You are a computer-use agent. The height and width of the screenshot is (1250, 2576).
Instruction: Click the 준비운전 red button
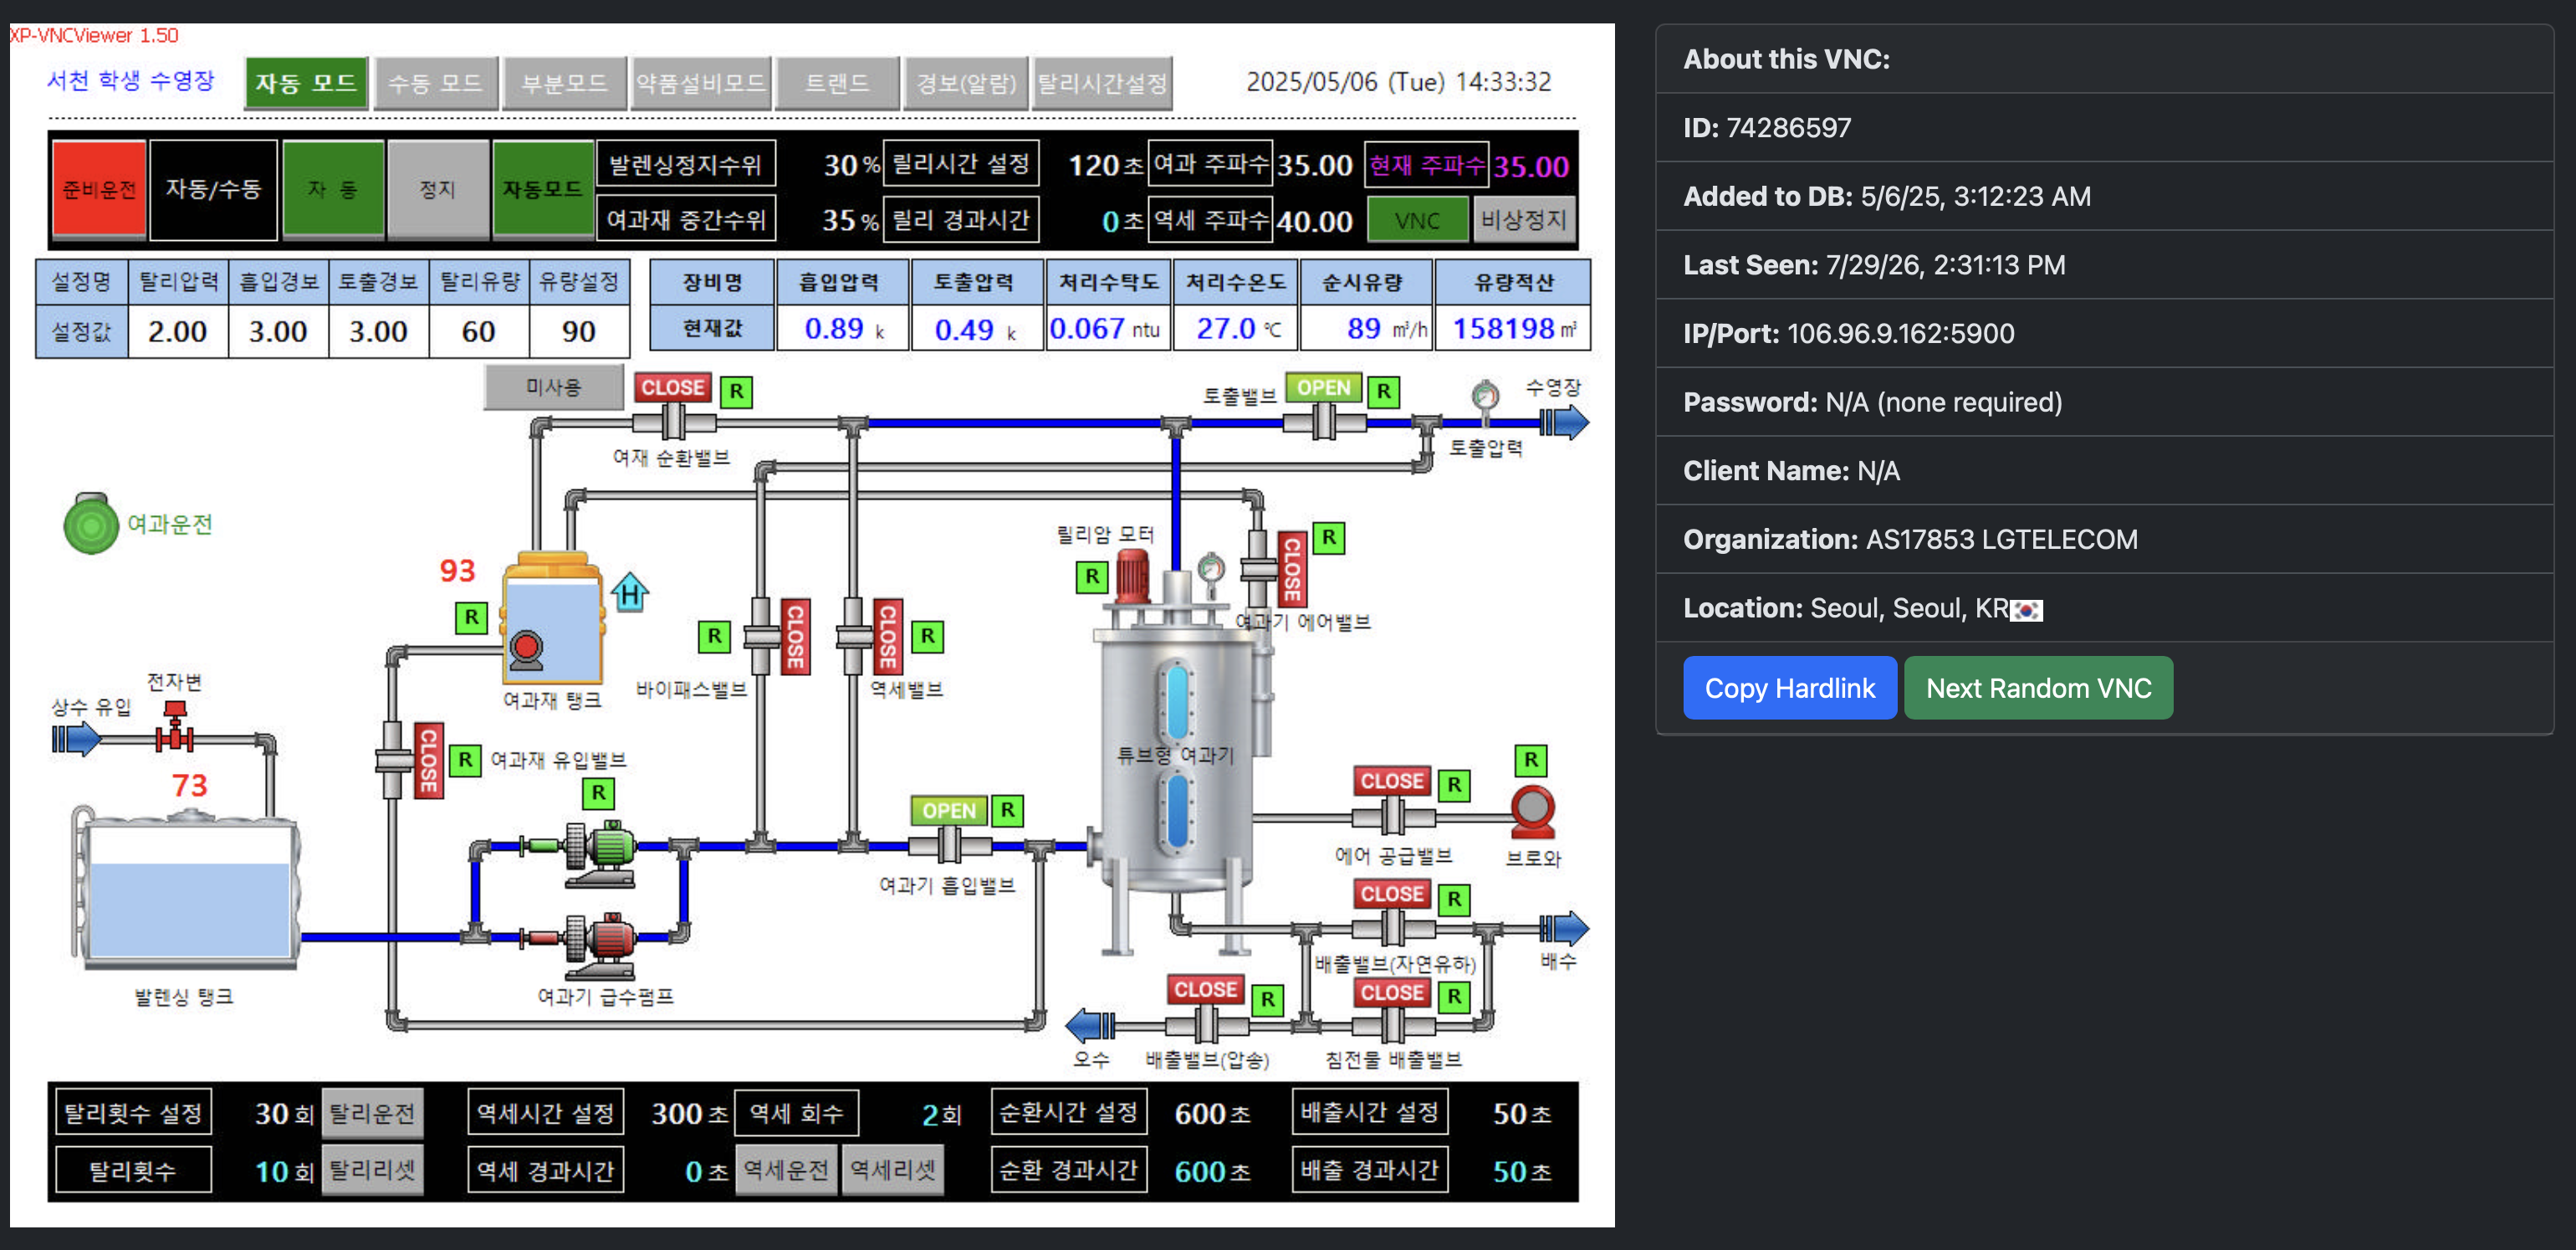click(x=99, y=189)
